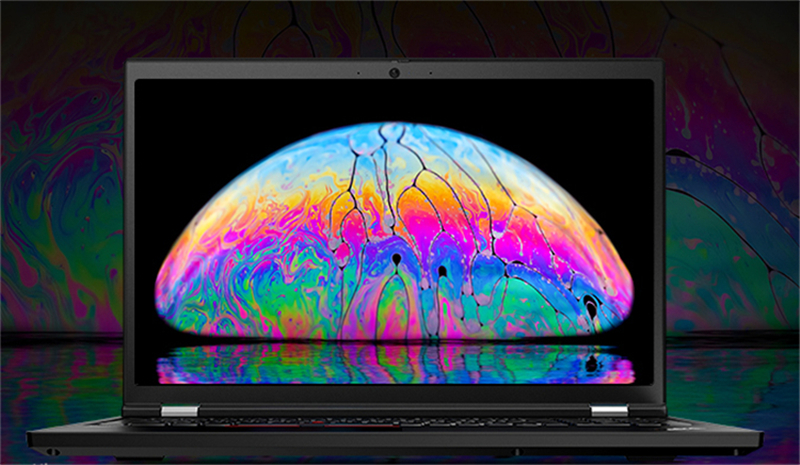Click the bubble's reflection on the screen

[x=395, y=364]
